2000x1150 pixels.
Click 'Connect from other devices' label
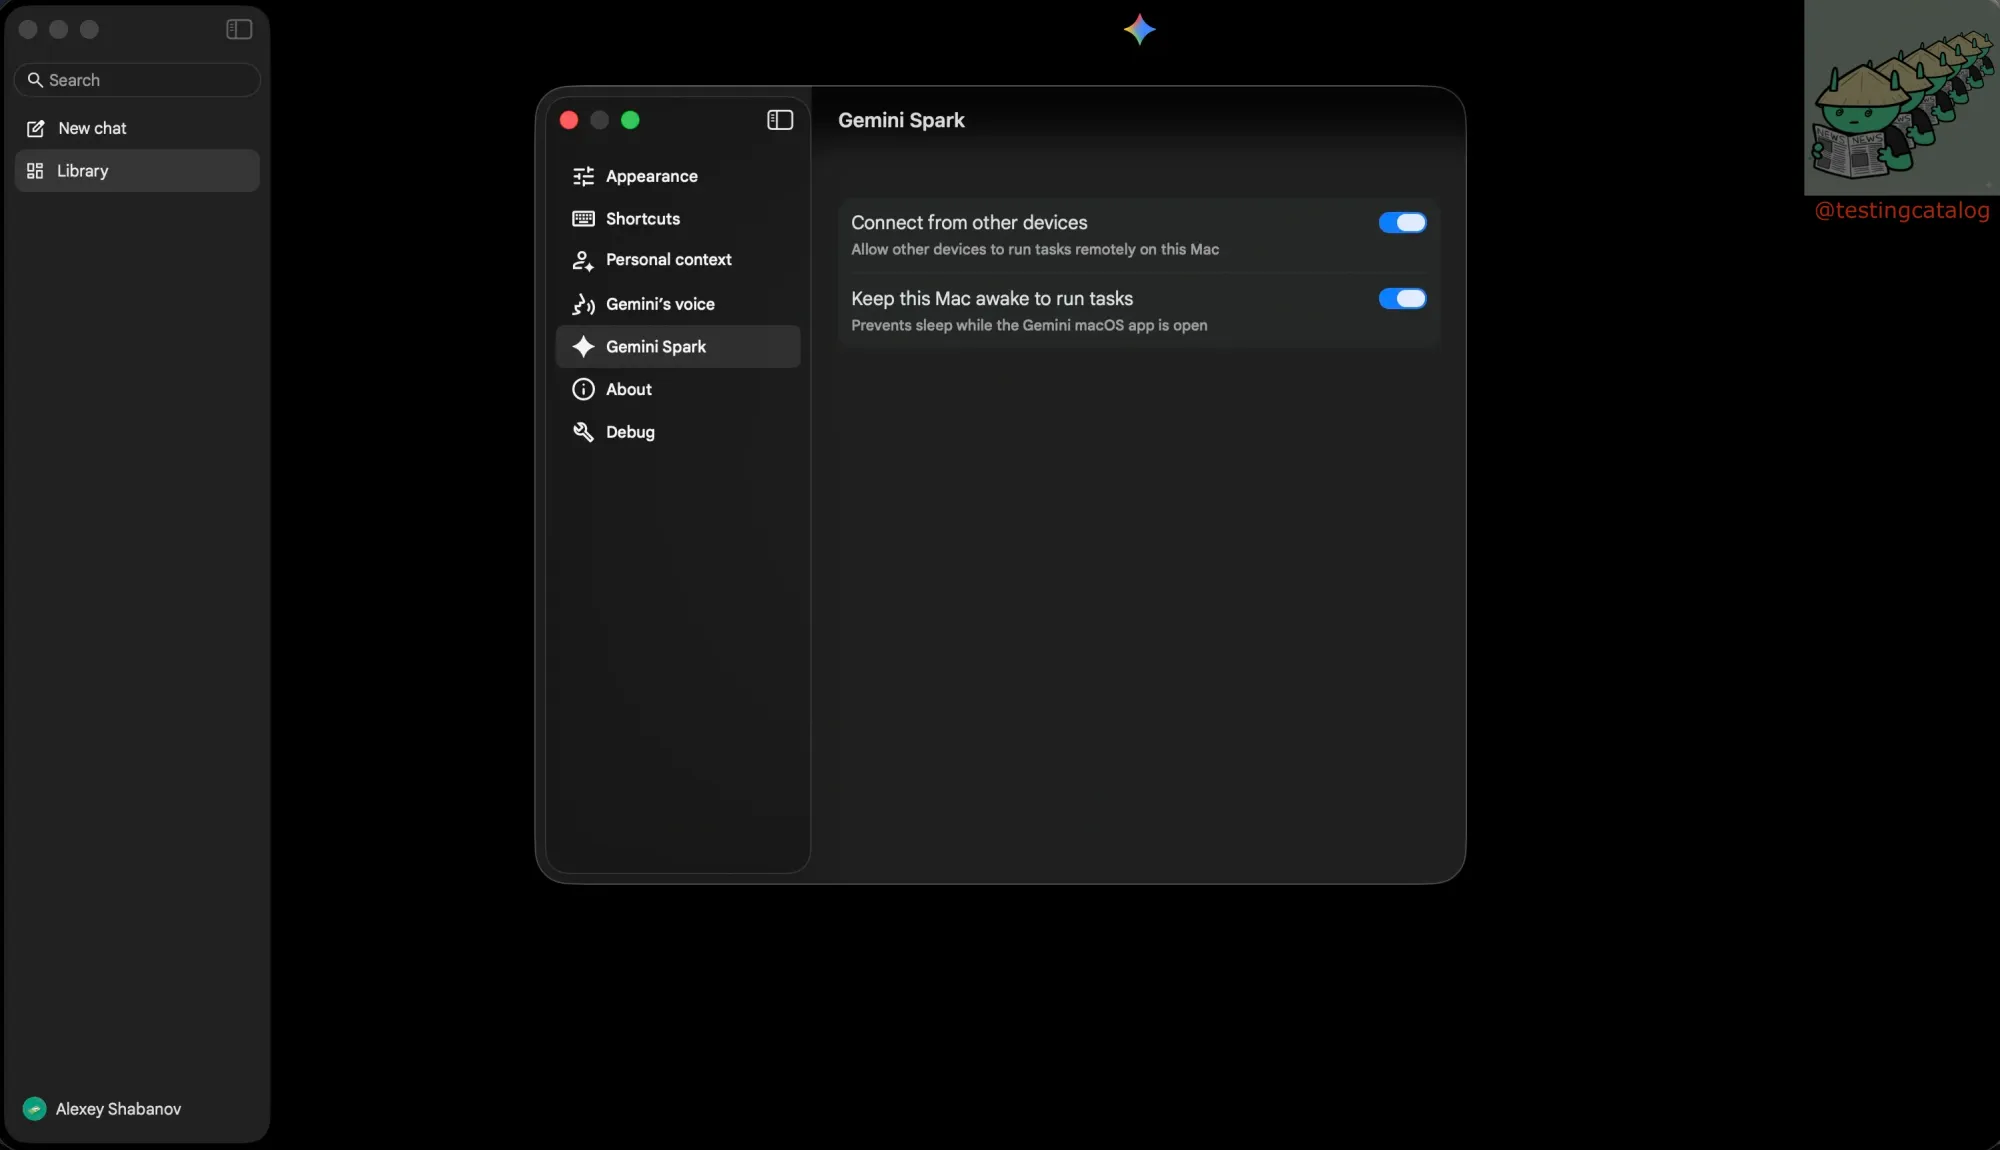pos(969,223)
